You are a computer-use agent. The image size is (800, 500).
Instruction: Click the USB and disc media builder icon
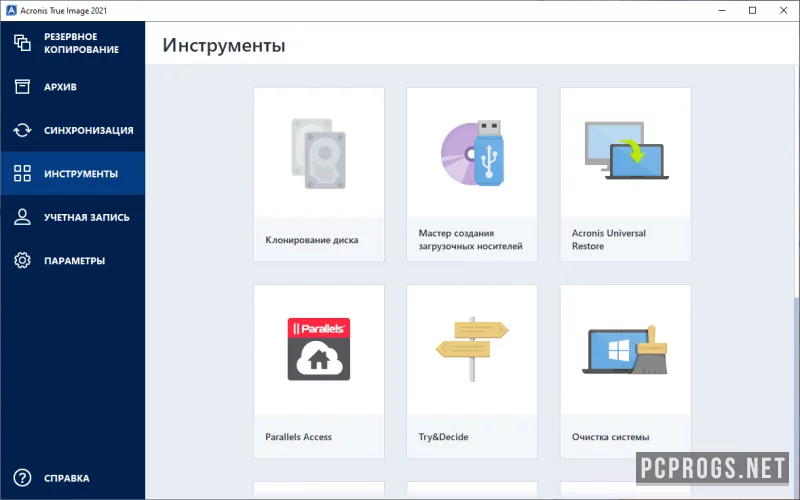coord(472,153)
